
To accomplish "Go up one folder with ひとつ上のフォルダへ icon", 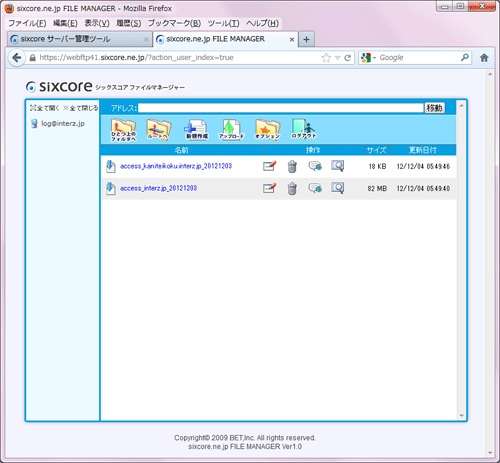I will 123,130.
